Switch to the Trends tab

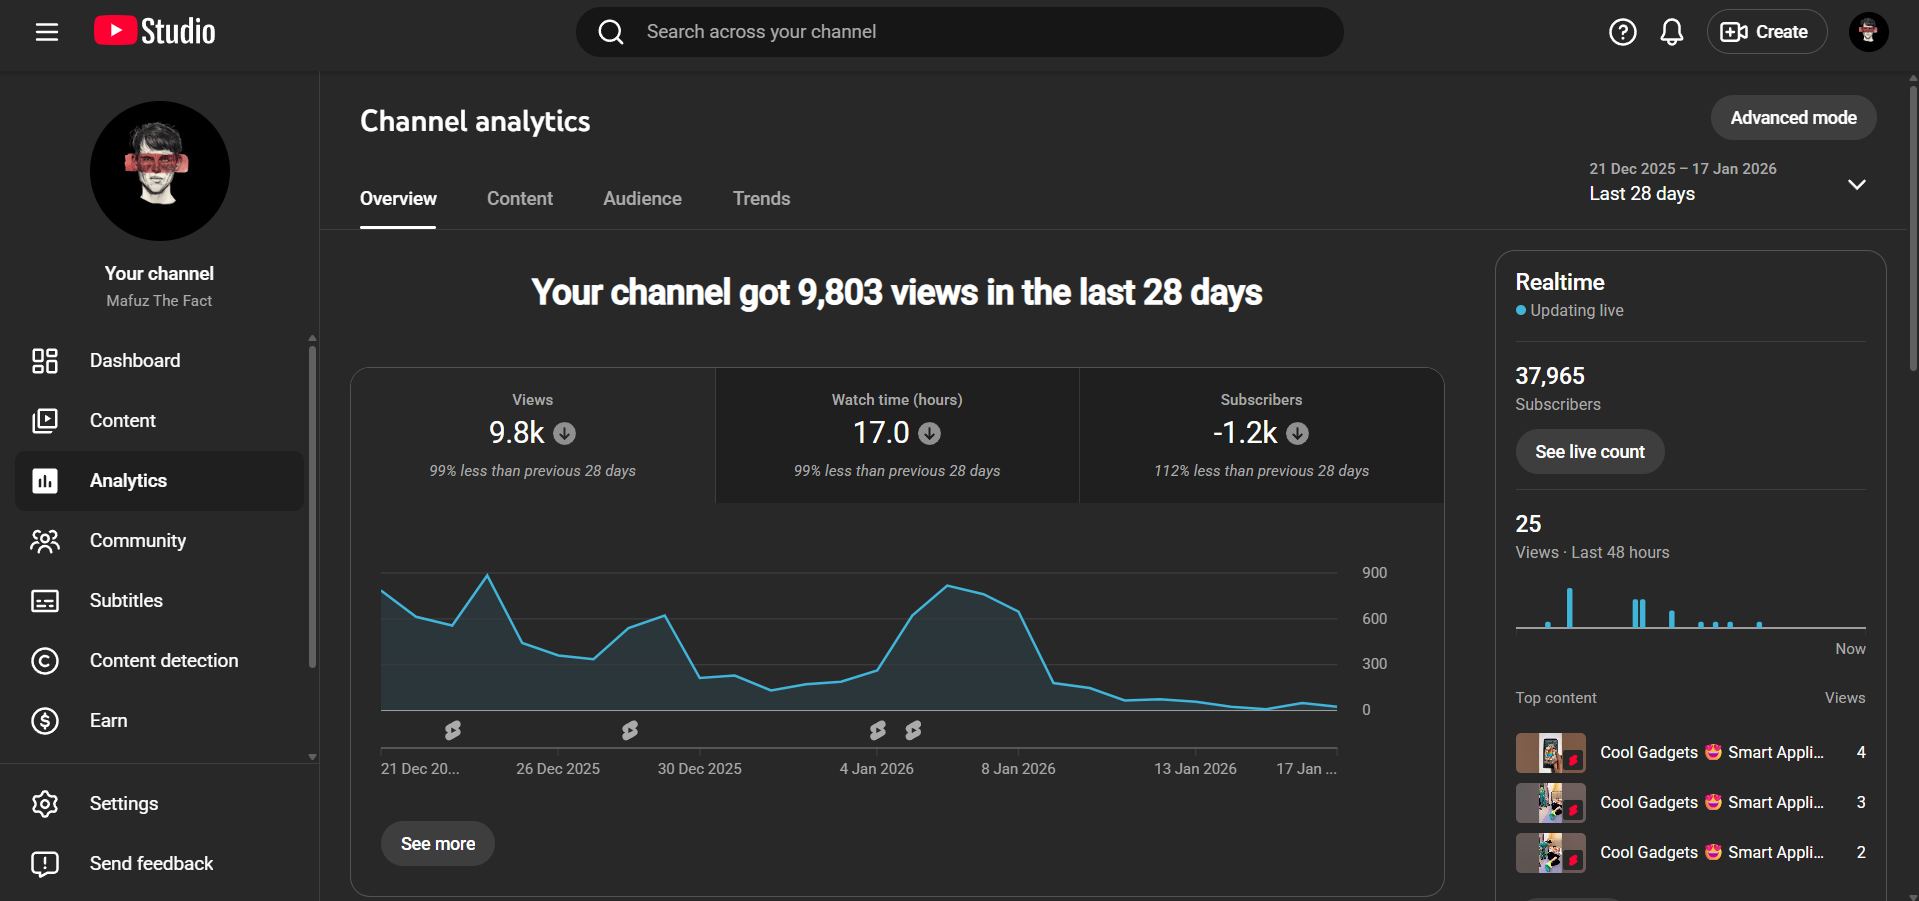coord(761,199)
